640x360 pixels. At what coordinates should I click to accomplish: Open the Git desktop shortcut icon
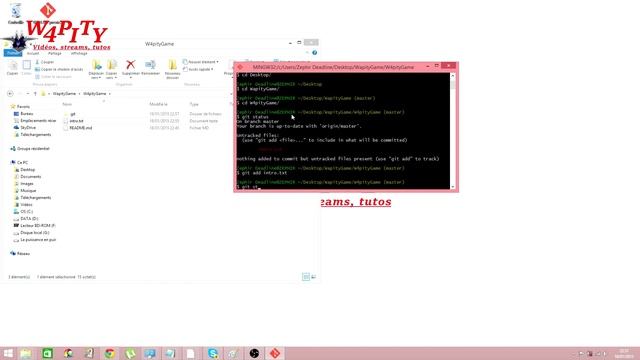click(x=47, y=10)
